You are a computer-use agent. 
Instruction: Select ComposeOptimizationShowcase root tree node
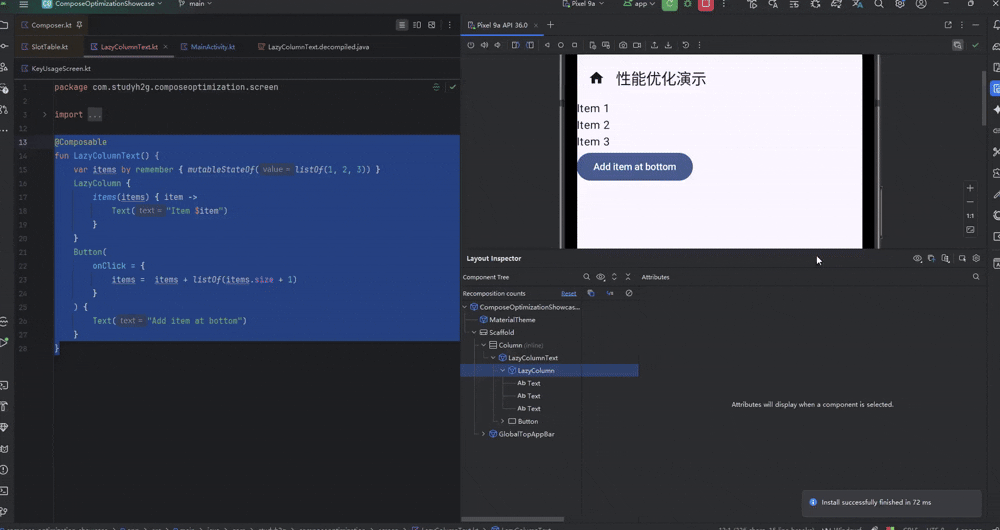coord(525,307)
